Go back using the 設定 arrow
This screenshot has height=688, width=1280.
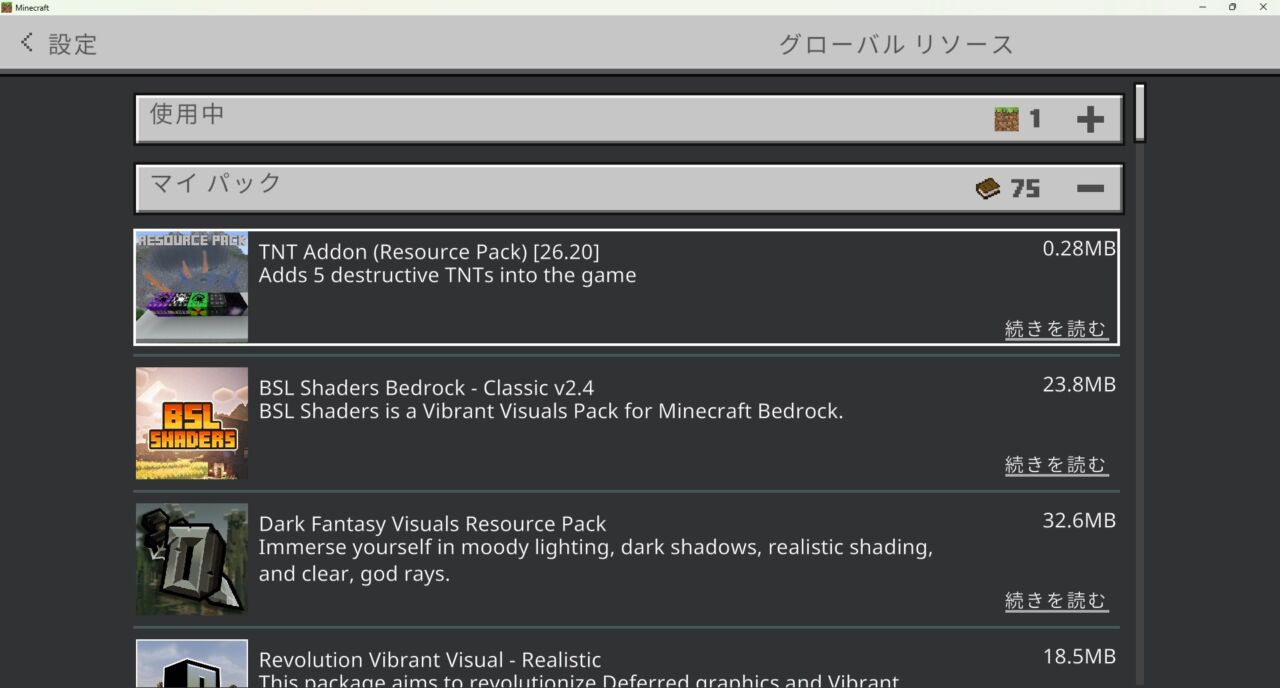click(27, 43)
